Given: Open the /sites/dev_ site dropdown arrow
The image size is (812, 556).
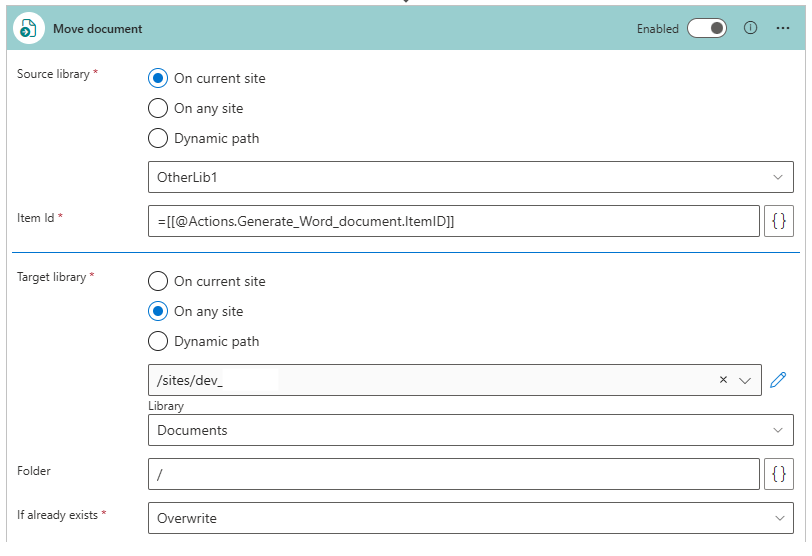Looking at the screenshot, I should tap(744, 380).
